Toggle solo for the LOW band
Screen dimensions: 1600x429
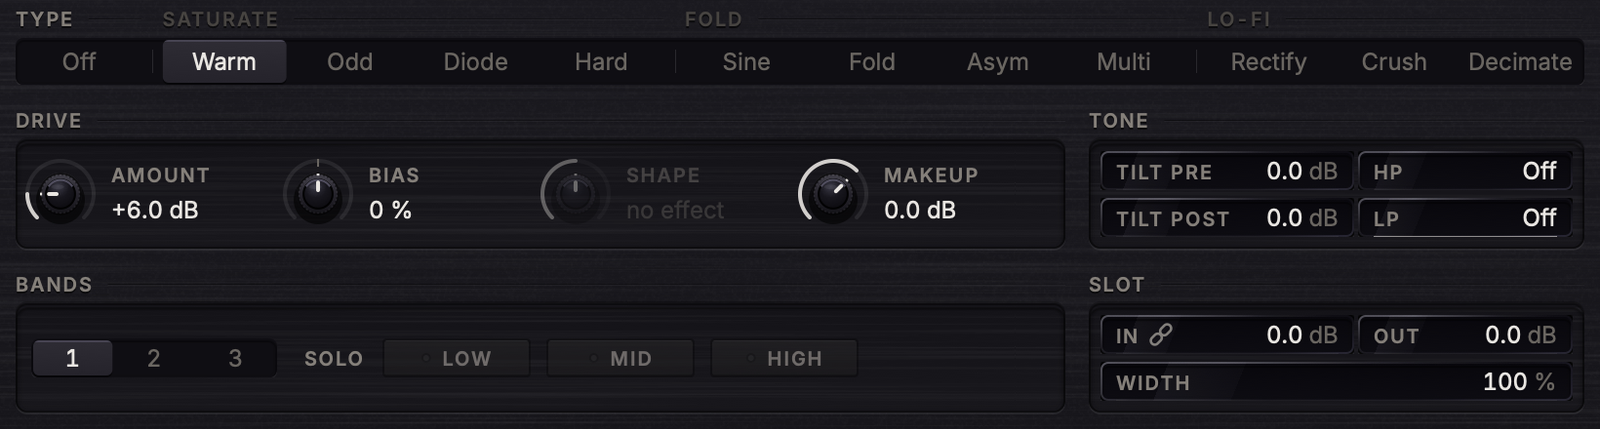click(x=457, y=358)
